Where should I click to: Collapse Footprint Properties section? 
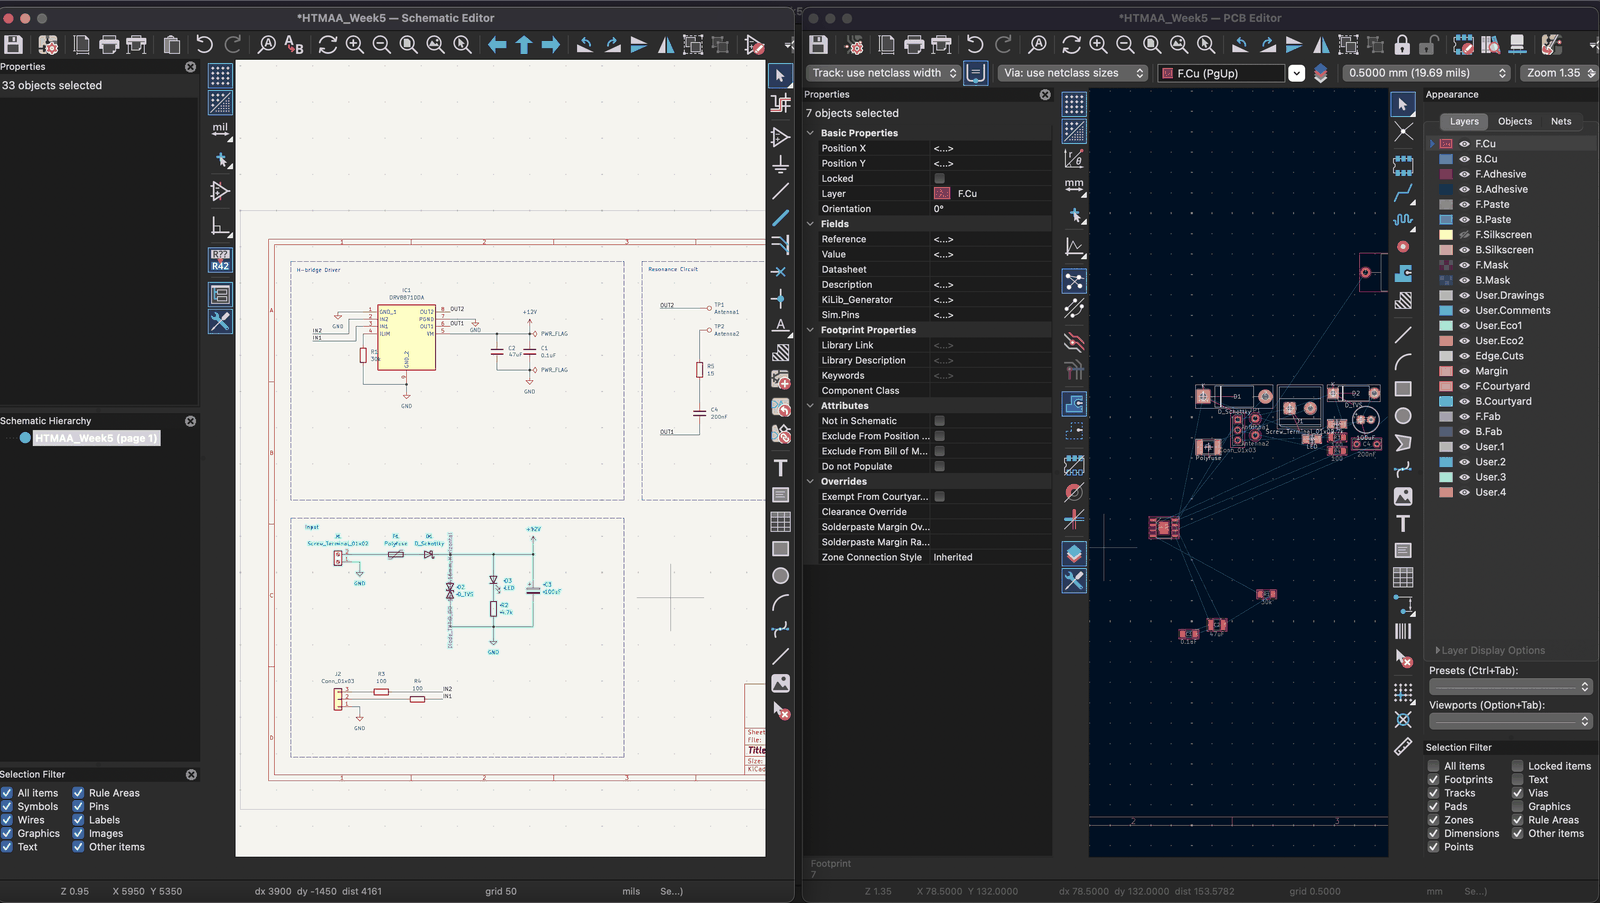pyautogui.click(x=811, y=330)
